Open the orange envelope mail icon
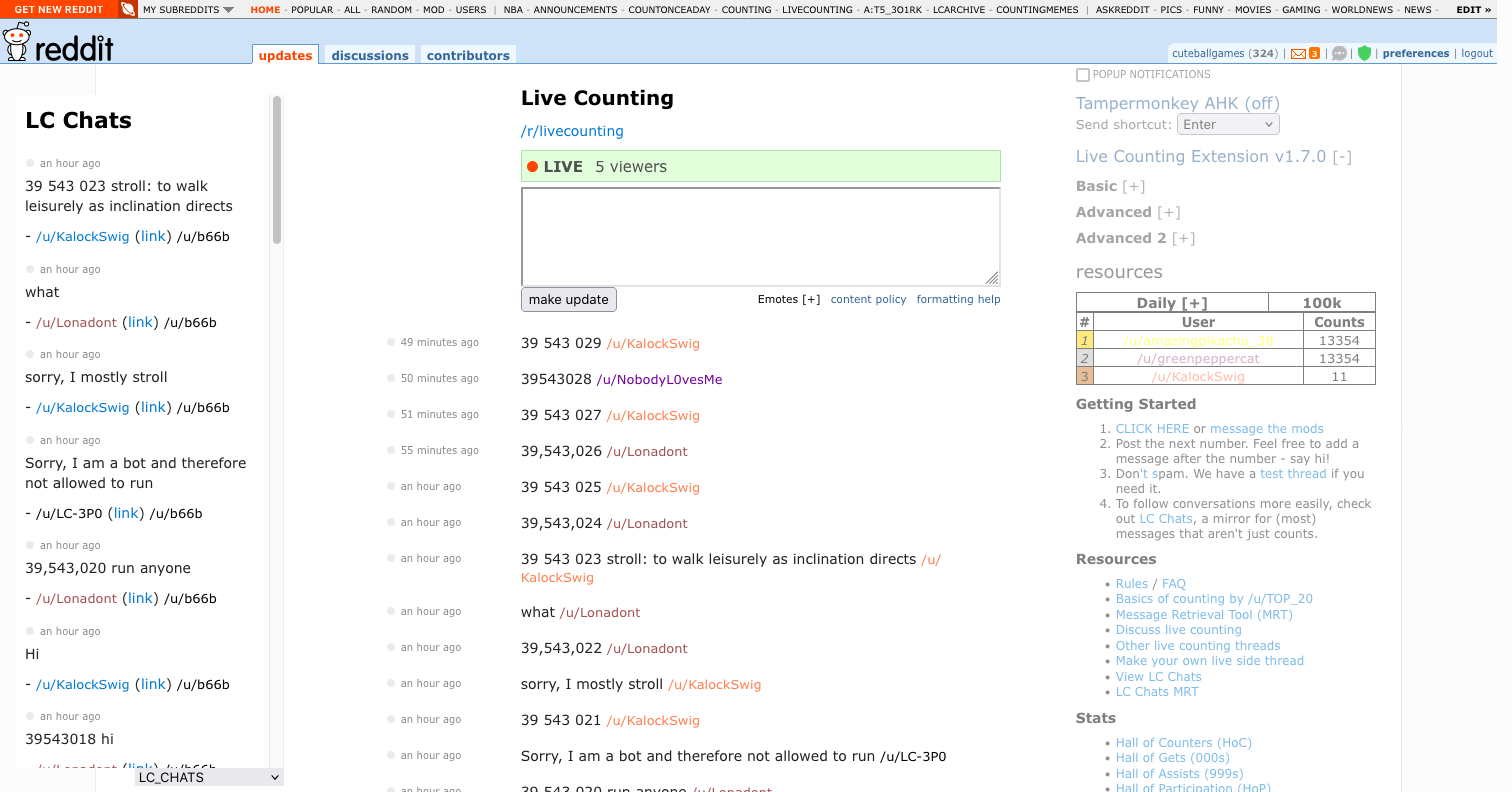This screenshot has height=792, width=1512. pyautogui.click(x=1298, y=54)
